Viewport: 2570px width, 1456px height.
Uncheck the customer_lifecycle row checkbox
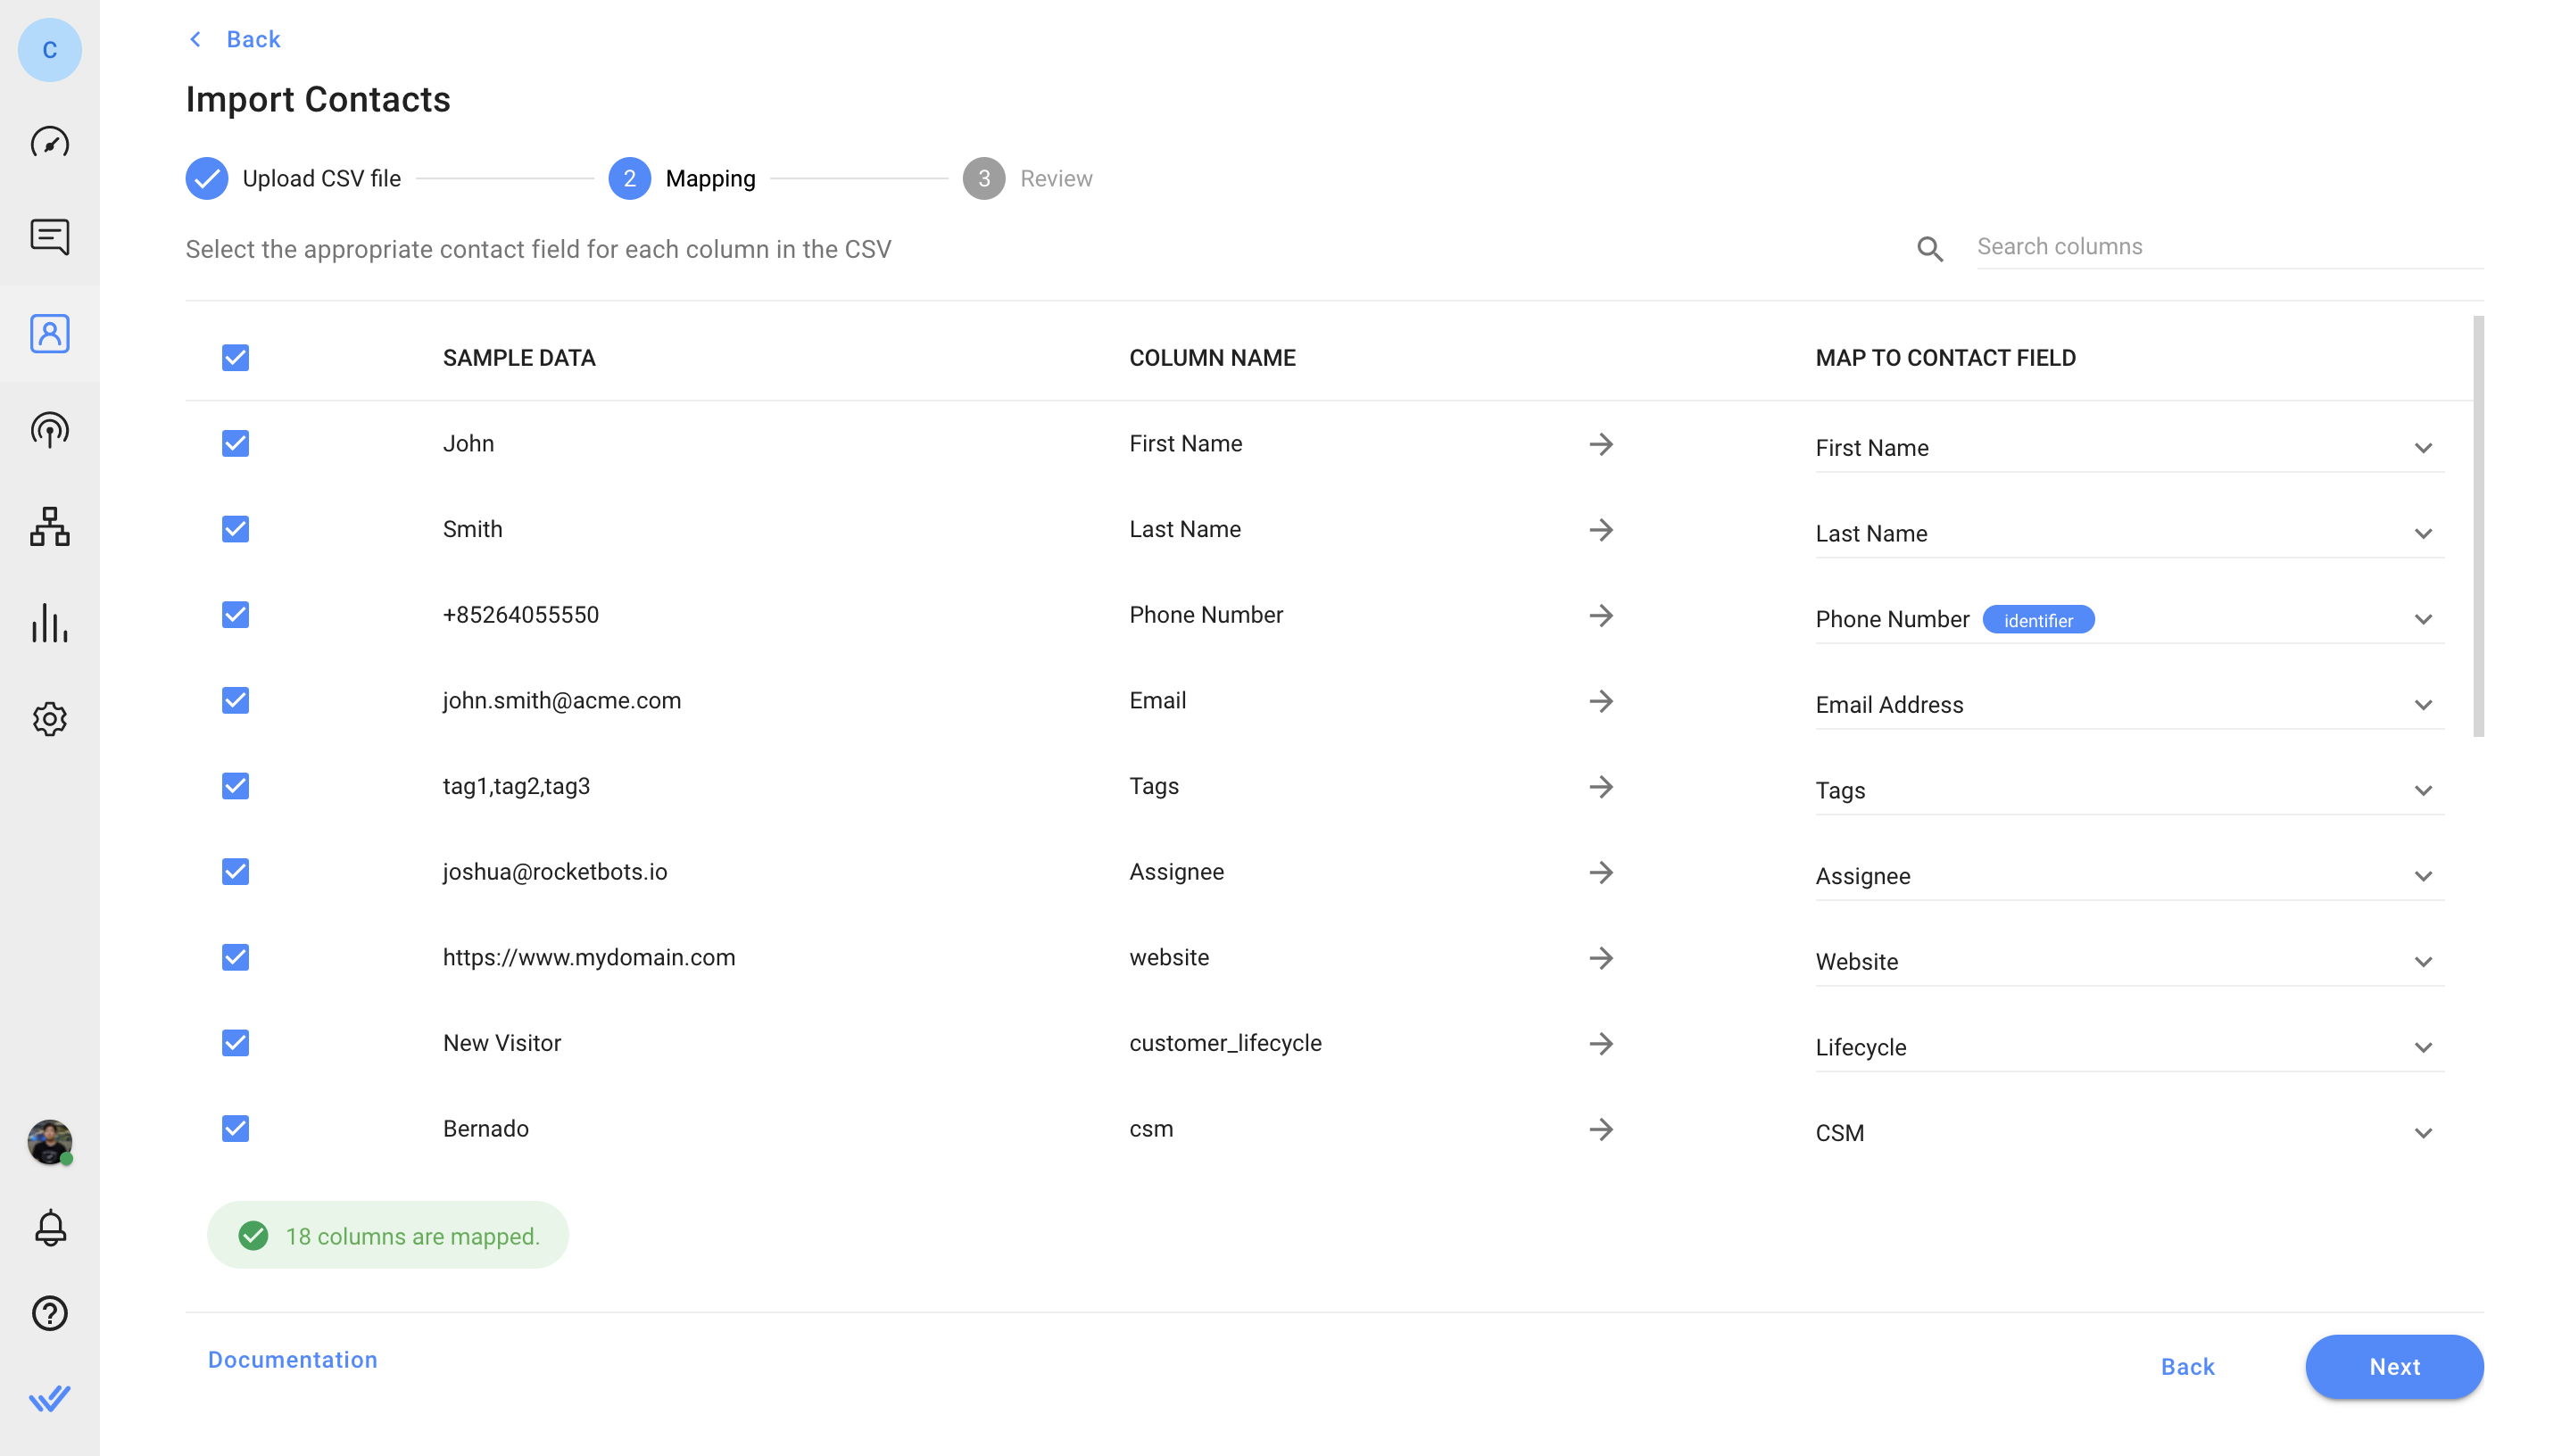click(235, 1043)
